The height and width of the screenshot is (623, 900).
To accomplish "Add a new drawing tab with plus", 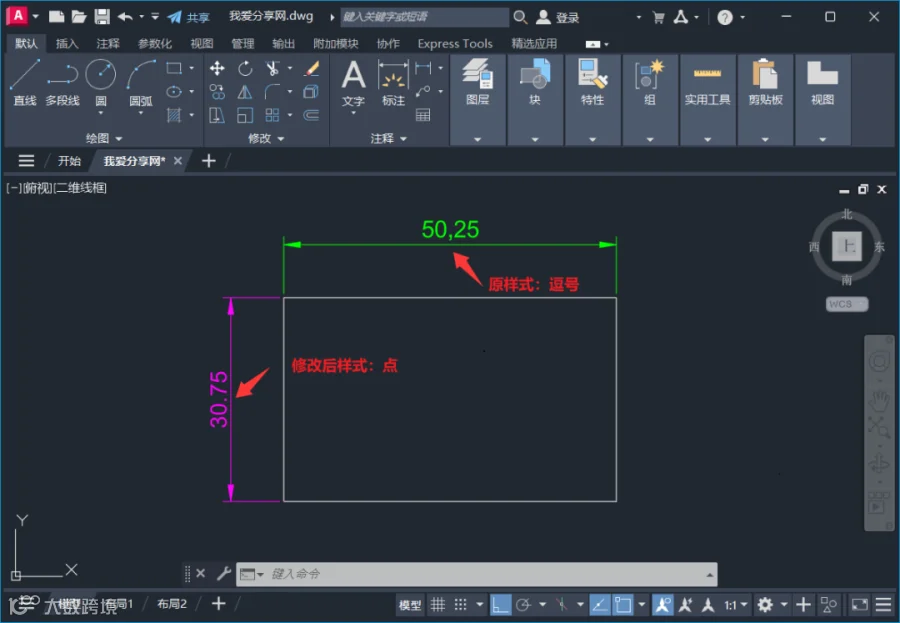I will (x=209, y=161).
